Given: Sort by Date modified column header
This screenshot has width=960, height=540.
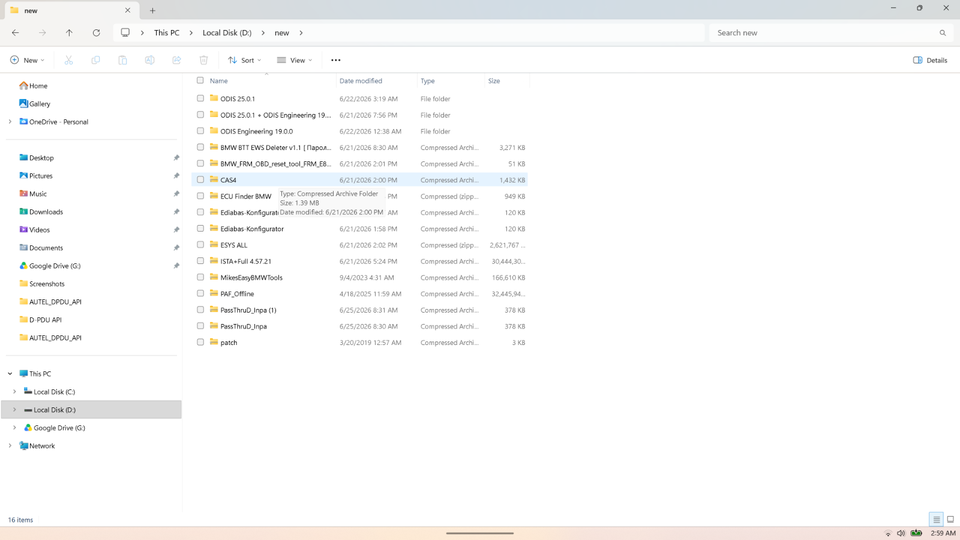Looking at the screenshot, I should click(361, 81).
